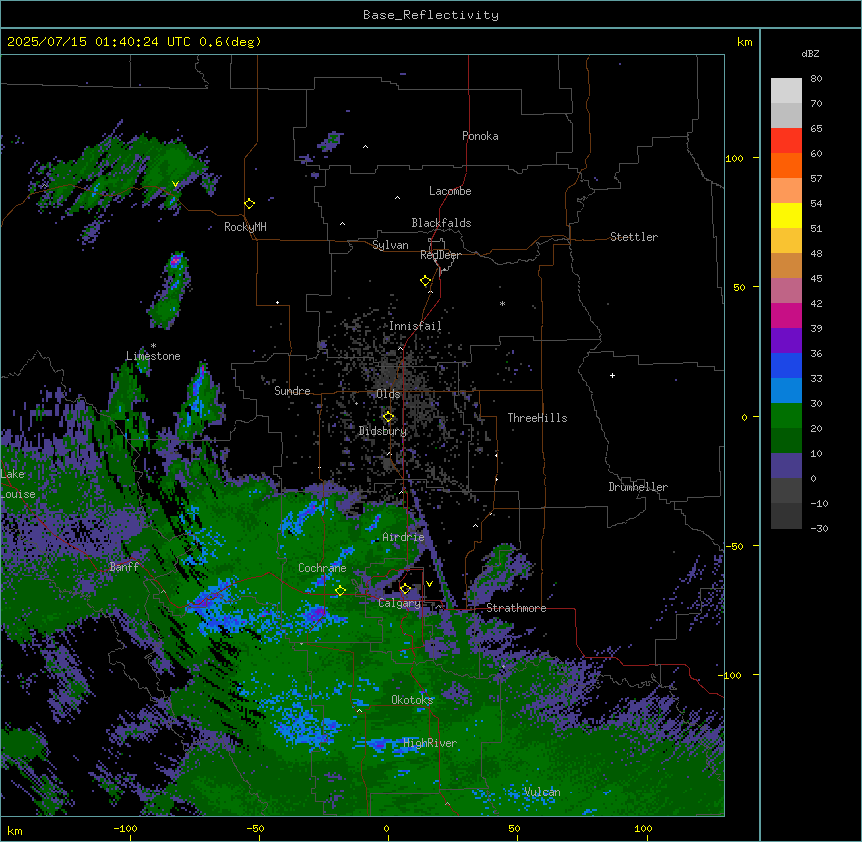Click the yellow V marker east of Calgary

429,584
